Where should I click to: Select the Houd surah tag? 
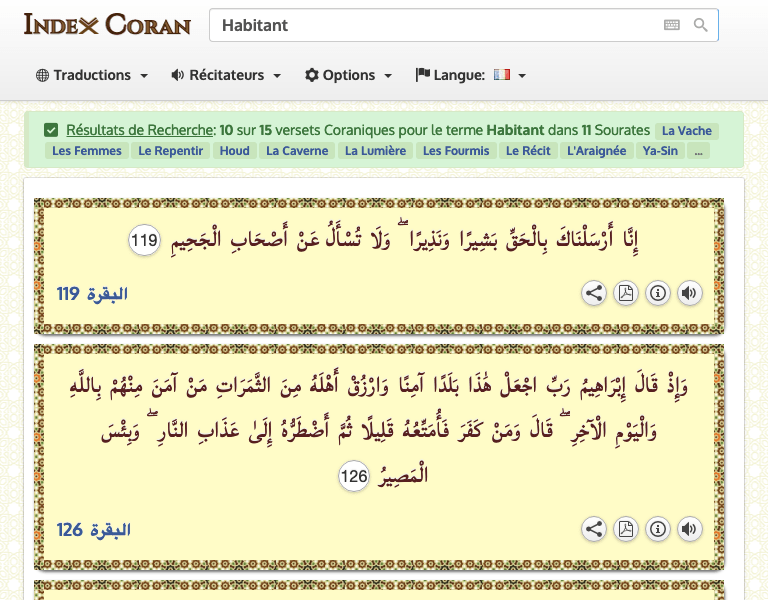point(234,151)
